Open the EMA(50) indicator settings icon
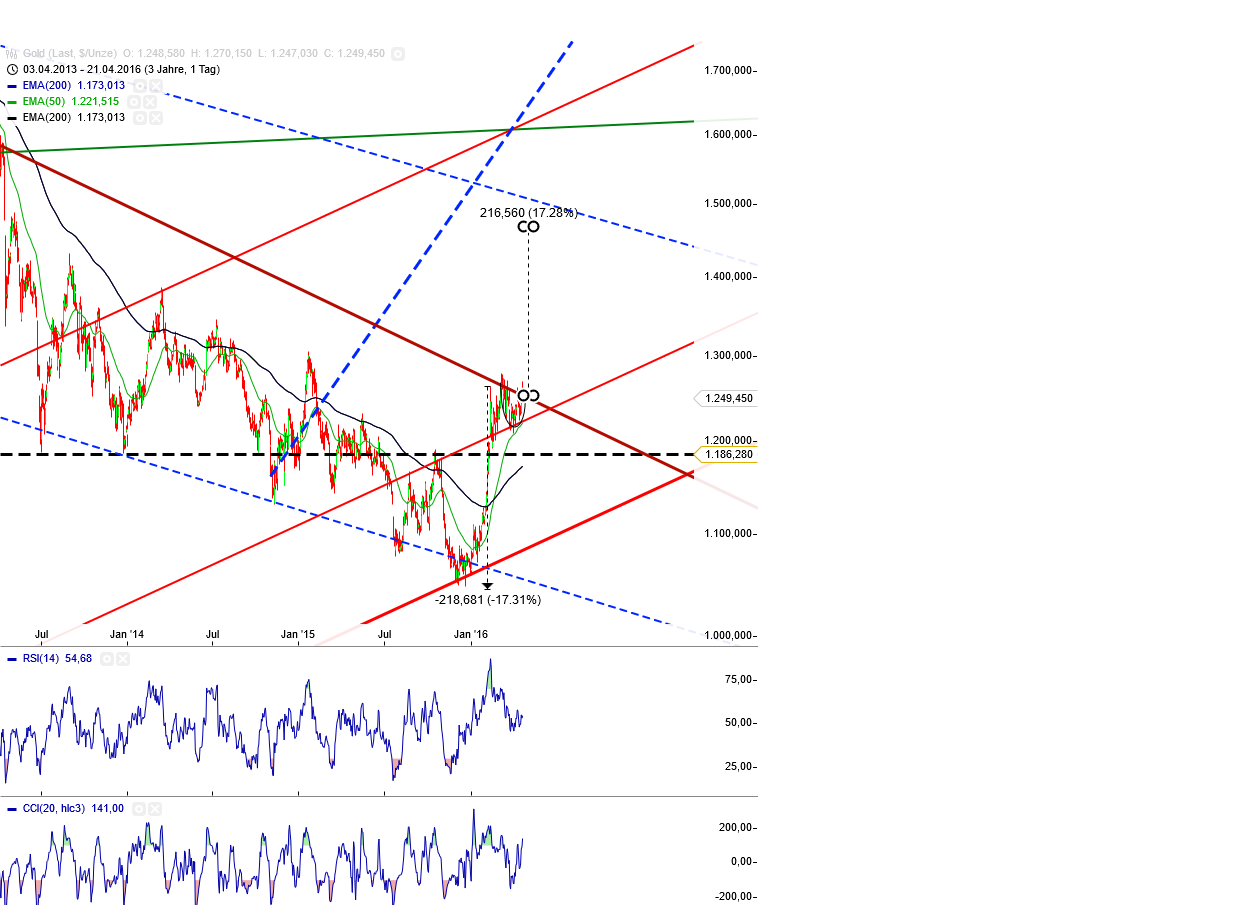 click(x=134, y=102)
